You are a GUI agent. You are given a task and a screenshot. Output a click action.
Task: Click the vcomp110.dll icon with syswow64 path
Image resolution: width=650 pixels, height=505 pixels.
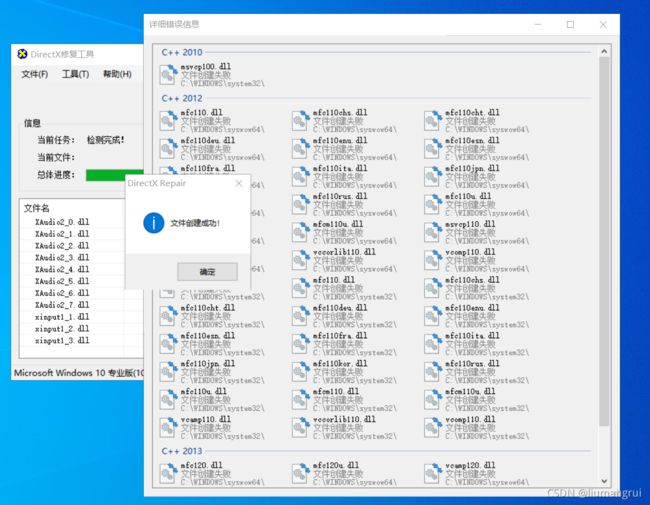(x=433, y=260)
